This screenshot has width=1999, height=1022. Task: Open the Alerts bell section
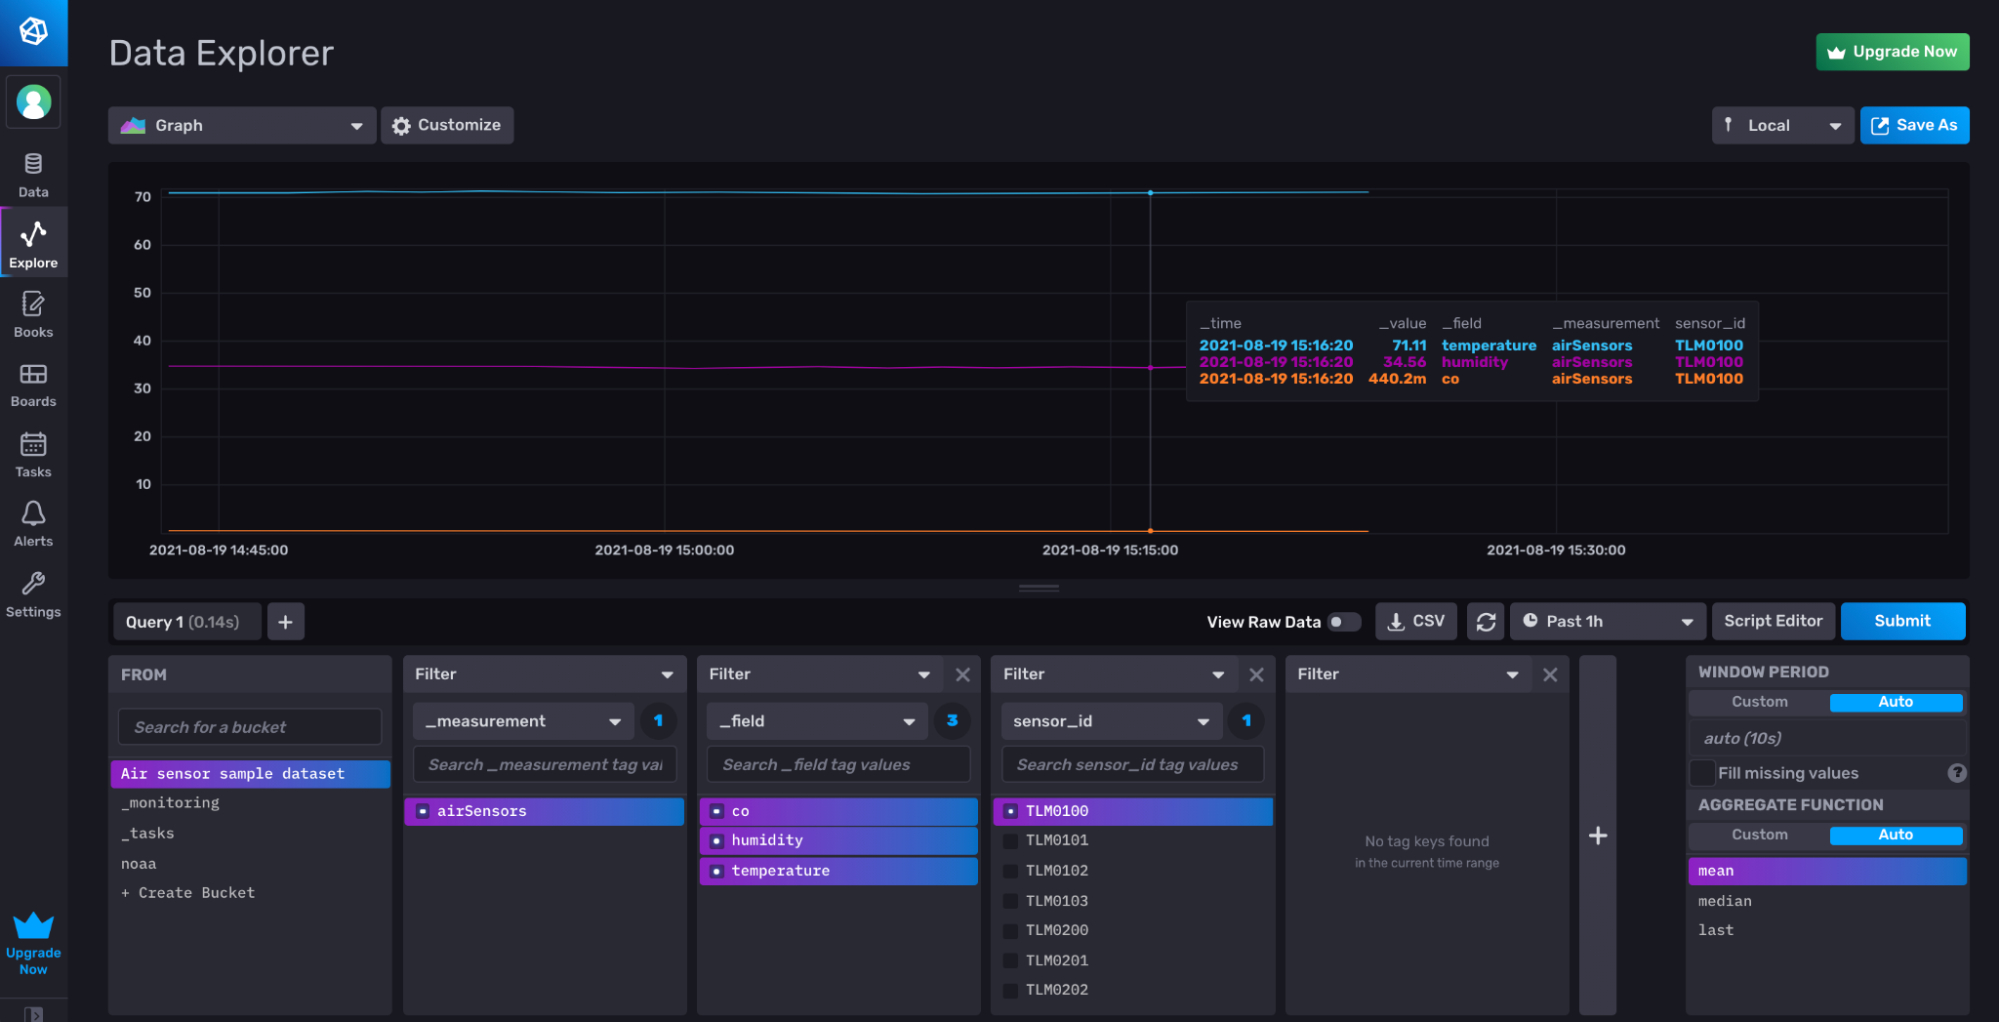[33, 524]
